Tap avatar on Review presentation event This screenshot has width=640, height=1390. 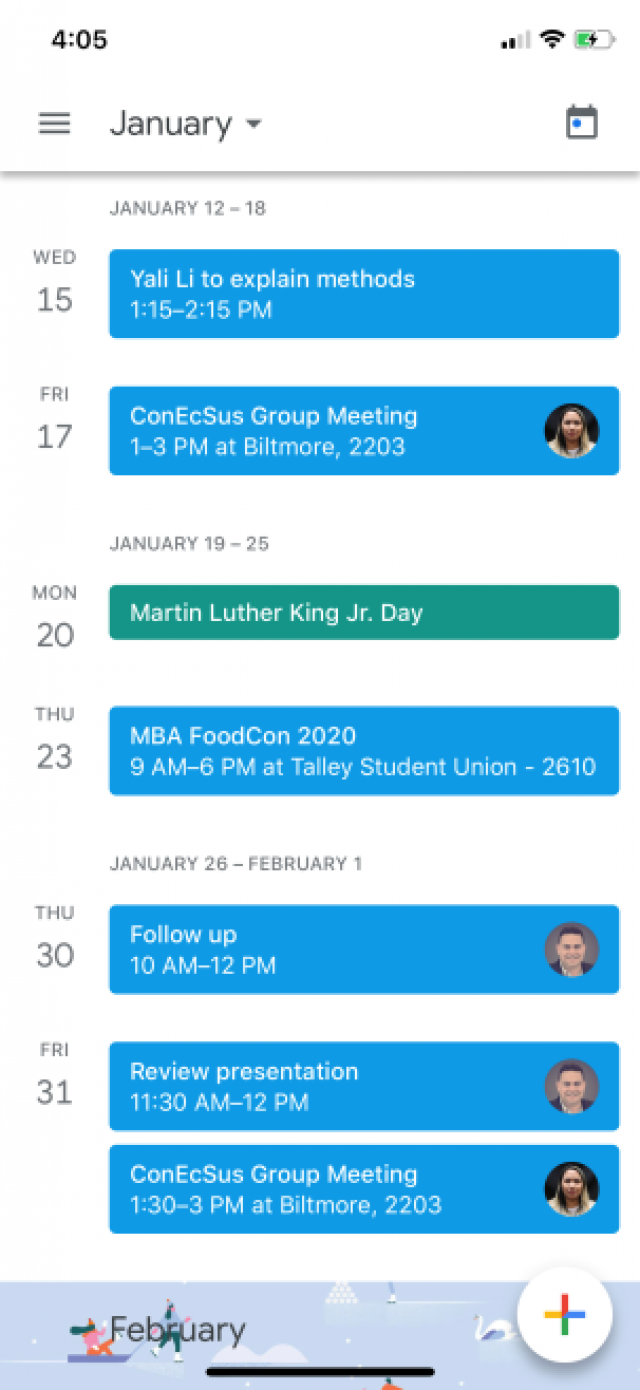[572, 1086]
